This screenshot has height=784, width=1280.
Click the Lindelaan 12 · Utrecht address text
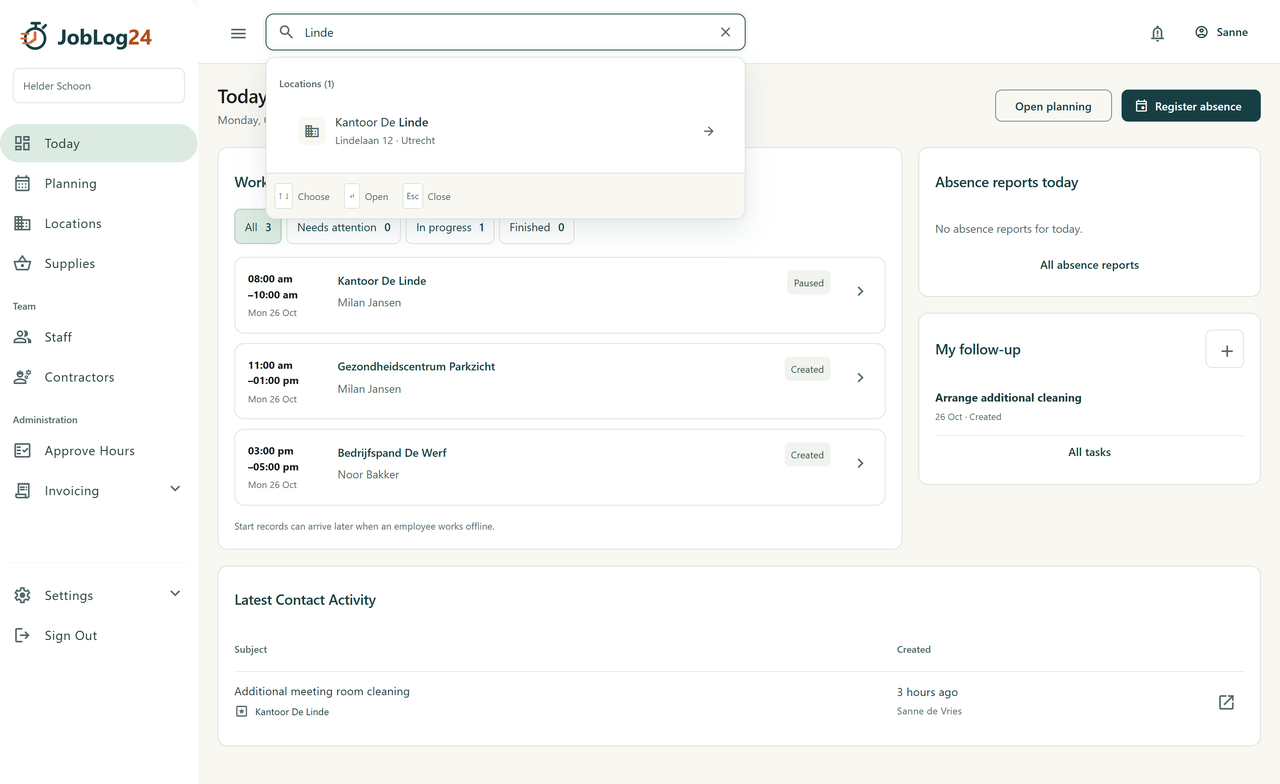tap(385, 141)
